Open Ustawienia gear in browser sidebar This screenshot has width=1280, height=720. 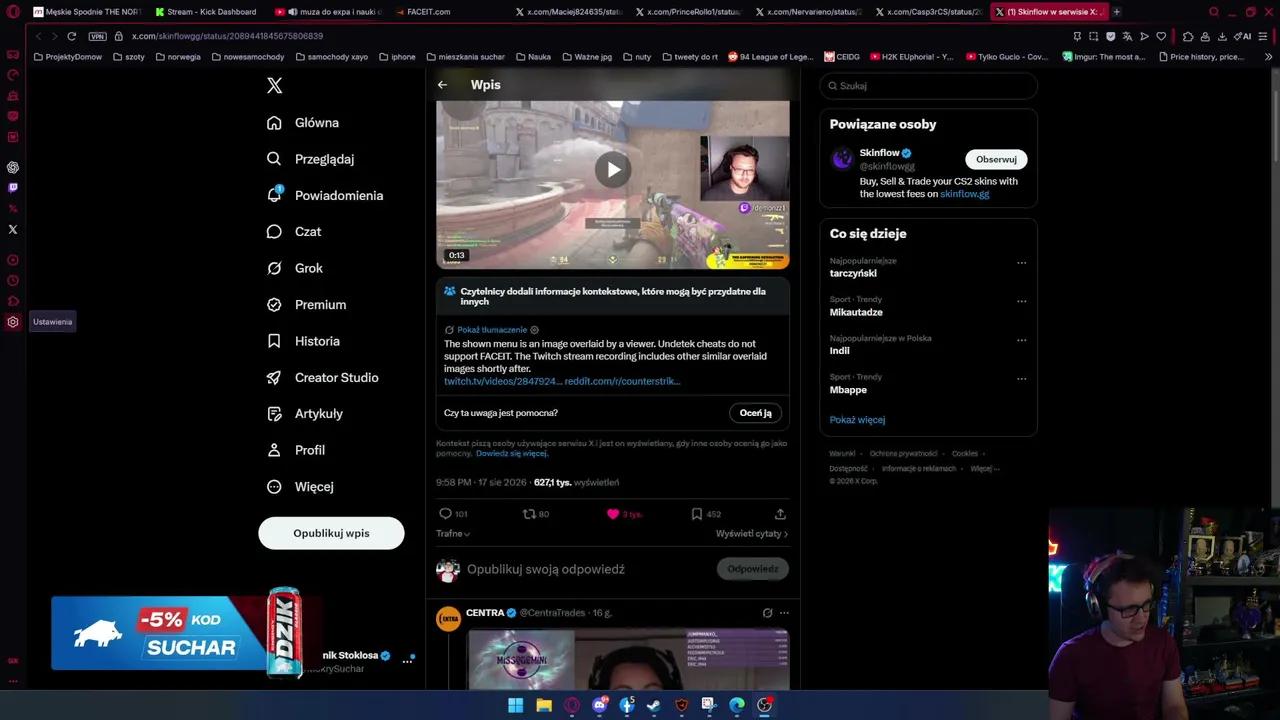click(13, 322)
